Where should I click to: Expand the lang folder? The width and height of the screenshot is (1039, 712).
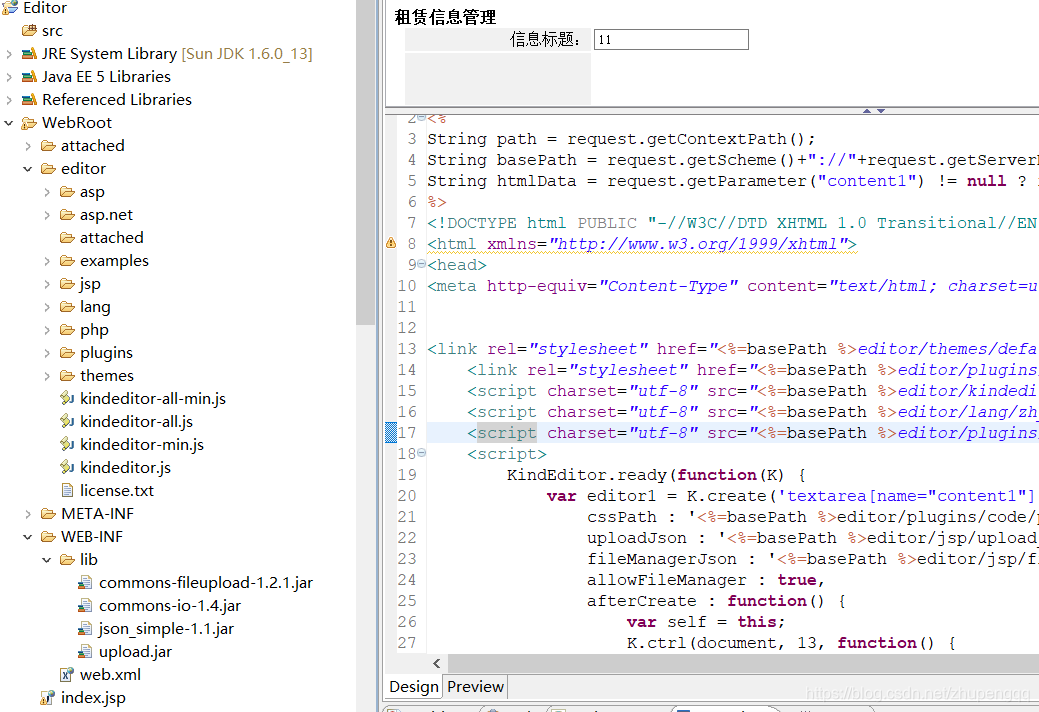tap(47, 307)
